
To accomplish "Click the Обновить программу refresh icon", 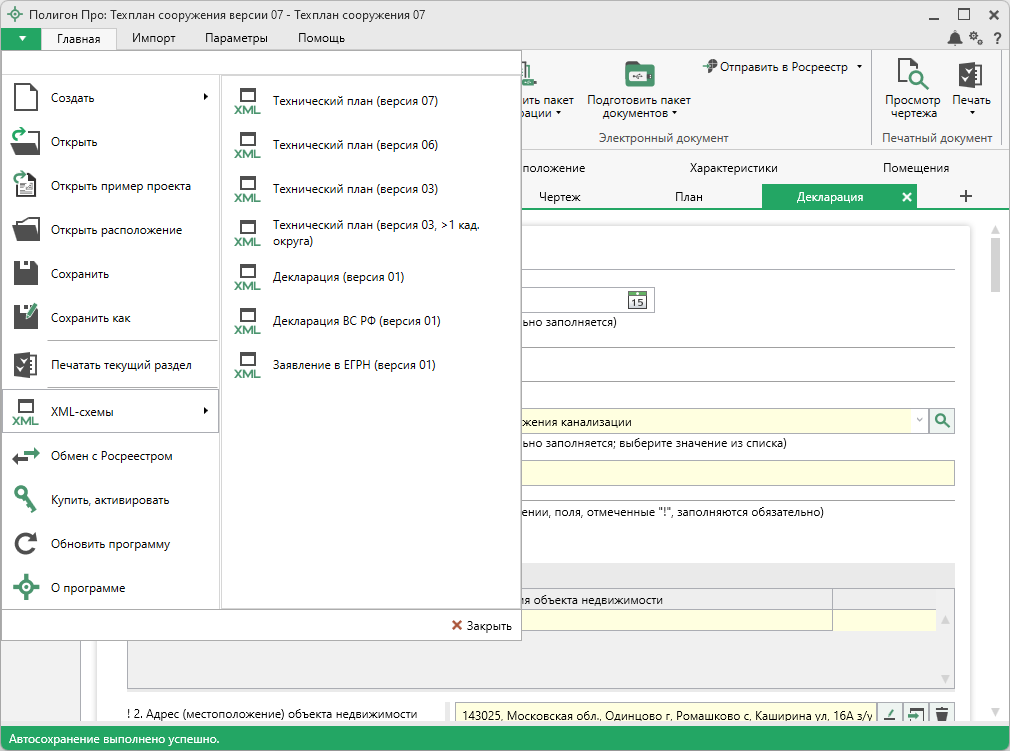I will tap(26, 544).
